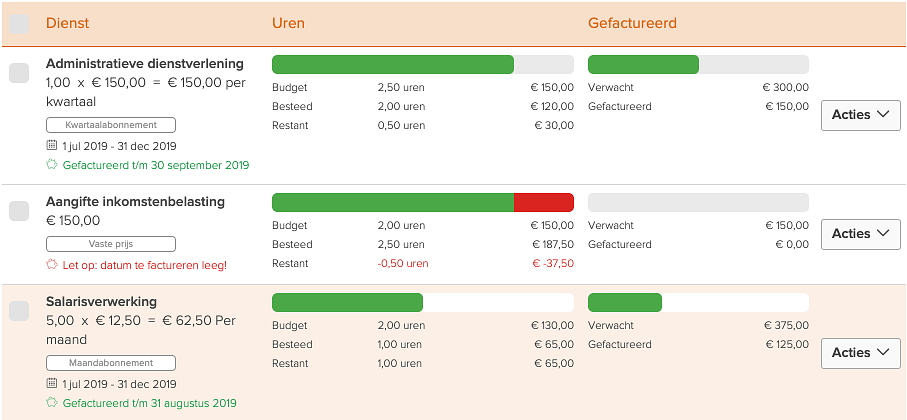Click calendar icon for Administratieve dienstverlening dates
The height and width of the screenshot is (420, 907).
(x=52, y=145)
